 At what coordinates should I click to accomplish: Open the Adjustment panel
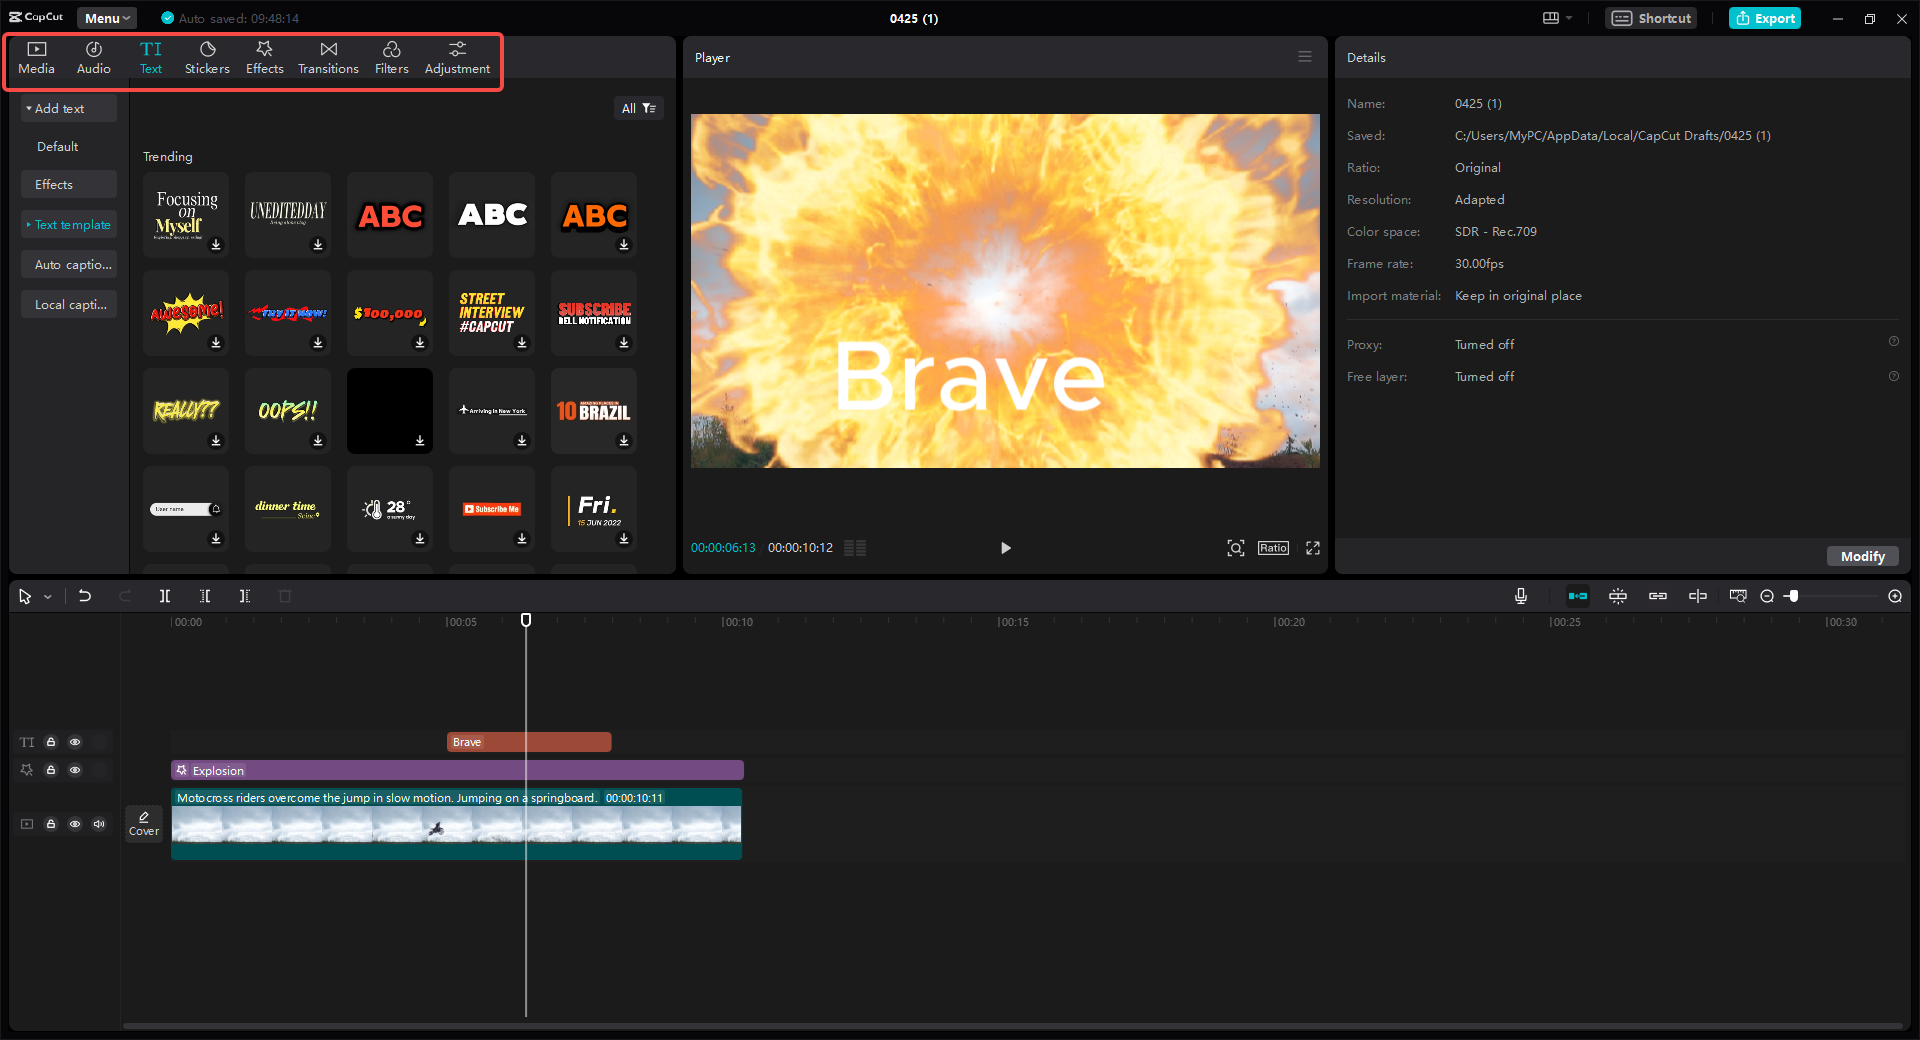(x=457, y=57)
